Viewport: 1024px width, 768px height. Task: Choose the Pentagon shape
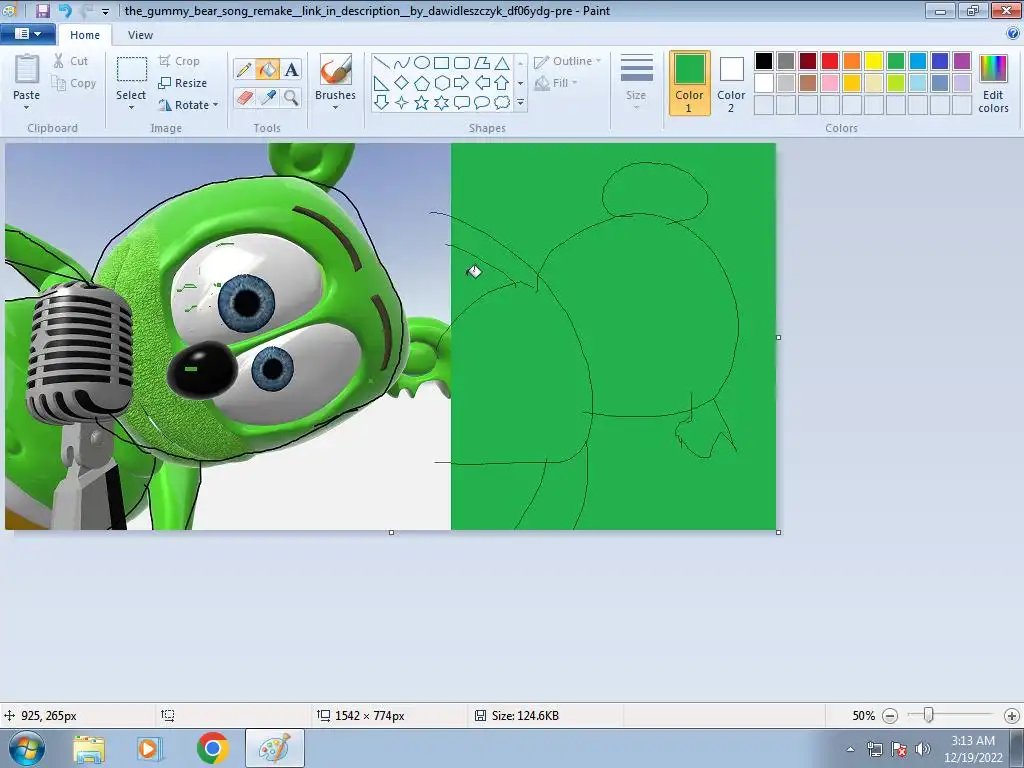tap(422, 83)
